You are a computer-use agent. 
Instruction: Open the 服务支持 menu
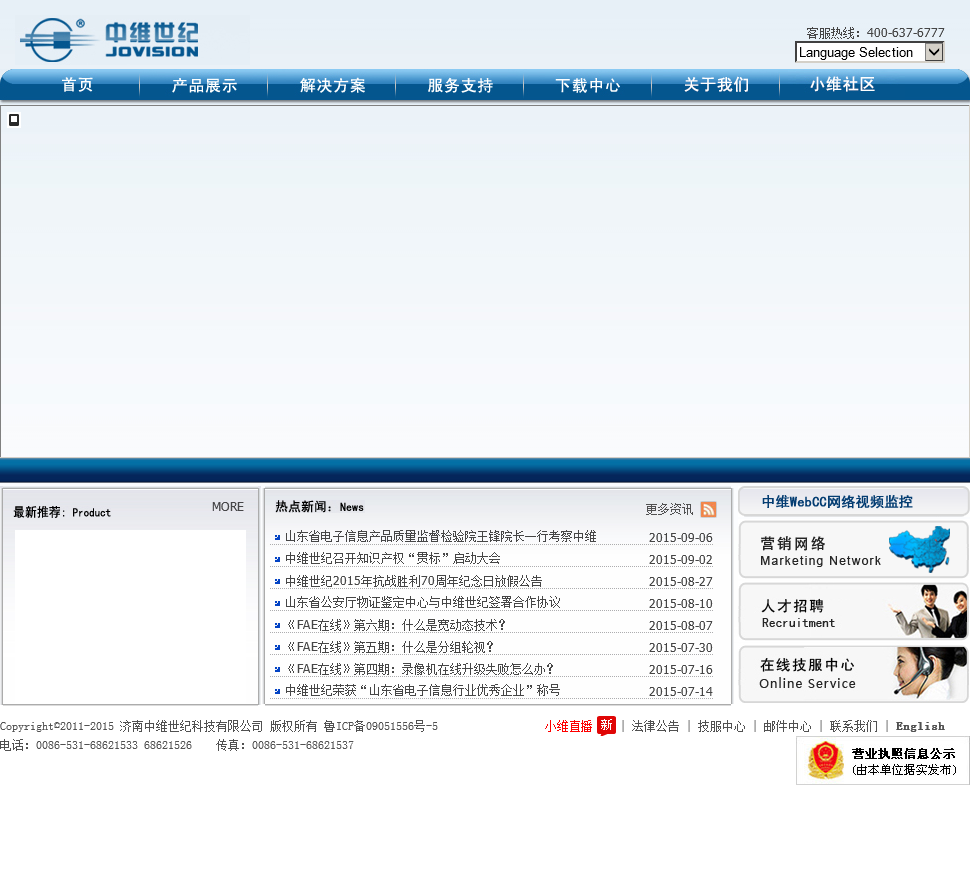click(x=460, y=85)
